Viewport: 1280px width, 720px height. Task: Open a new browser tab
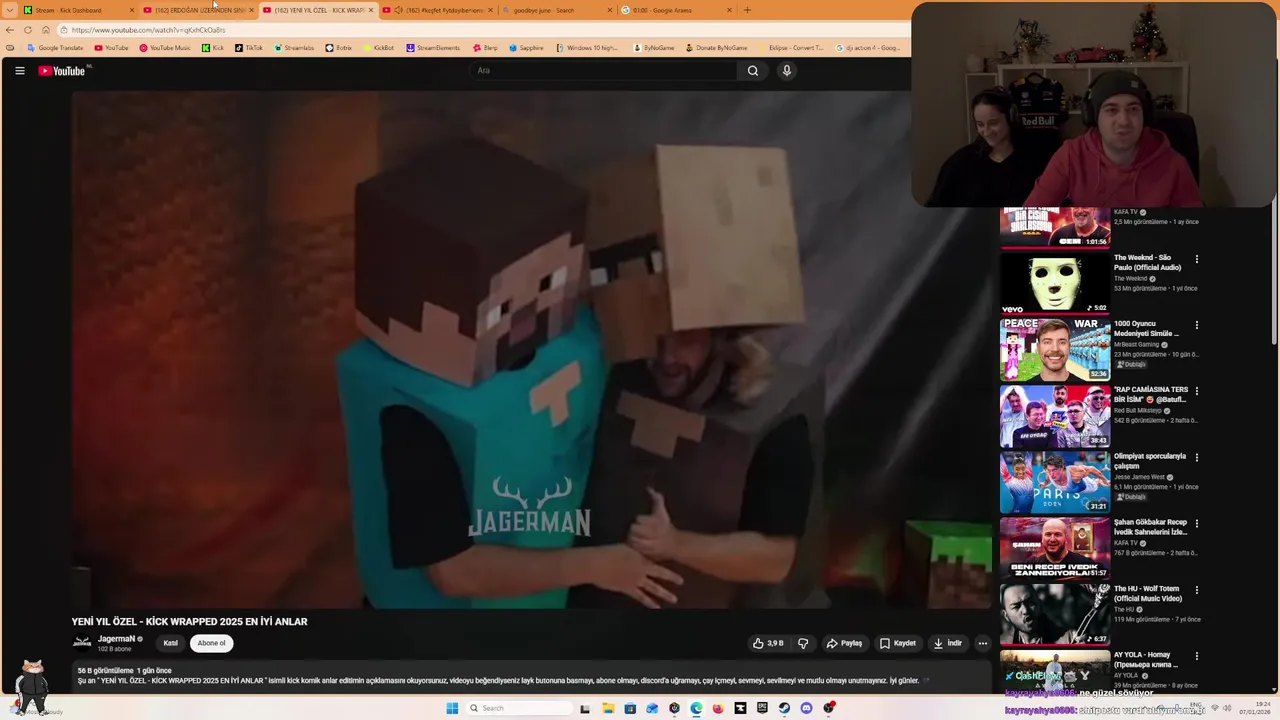click(x=747, y=10)
